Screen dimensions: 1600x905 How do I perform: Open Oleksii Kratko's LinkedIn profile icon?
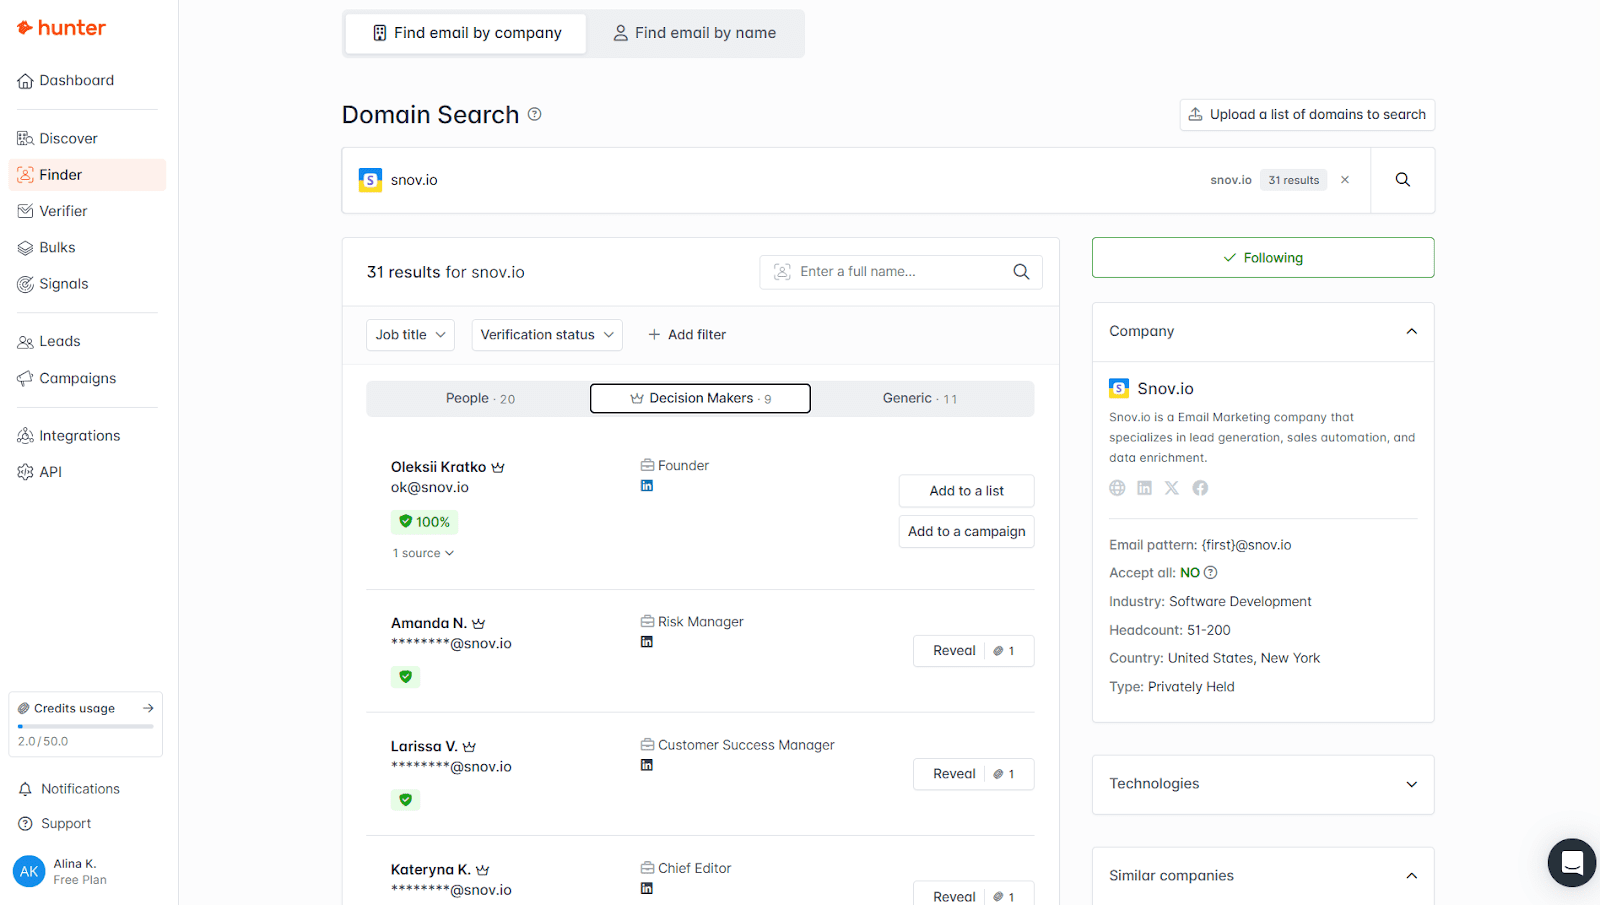tap(647, 486)
